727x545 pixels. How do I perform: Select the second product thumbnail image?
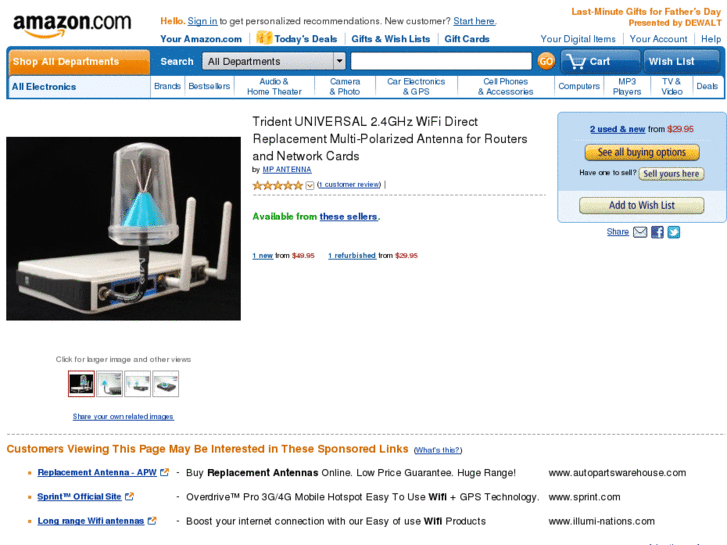click(109, 384)
